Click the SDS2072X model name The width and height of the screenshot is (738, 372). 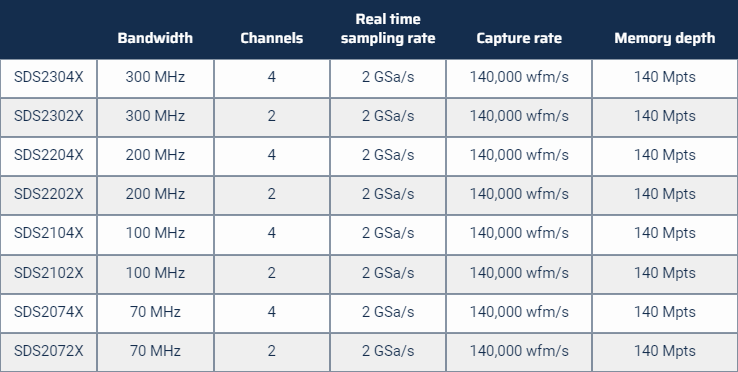[x=48, y=351]
